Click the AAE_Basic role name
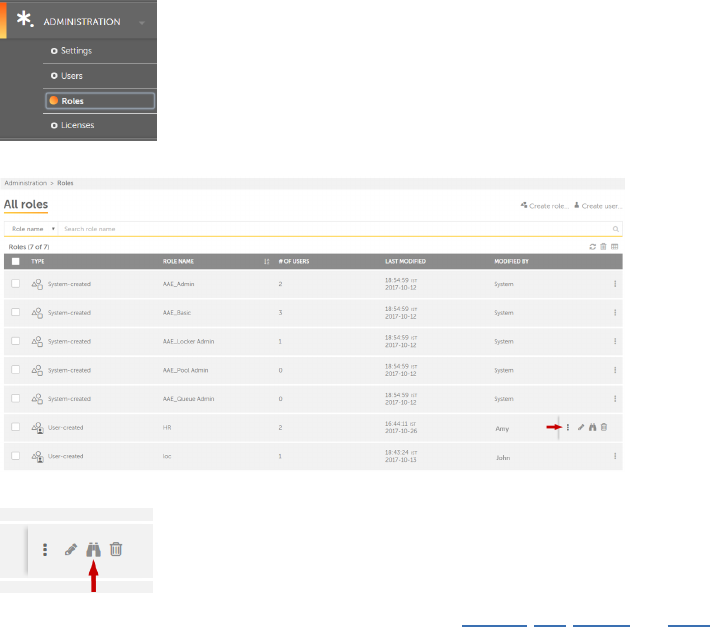 tap(177, 312)
